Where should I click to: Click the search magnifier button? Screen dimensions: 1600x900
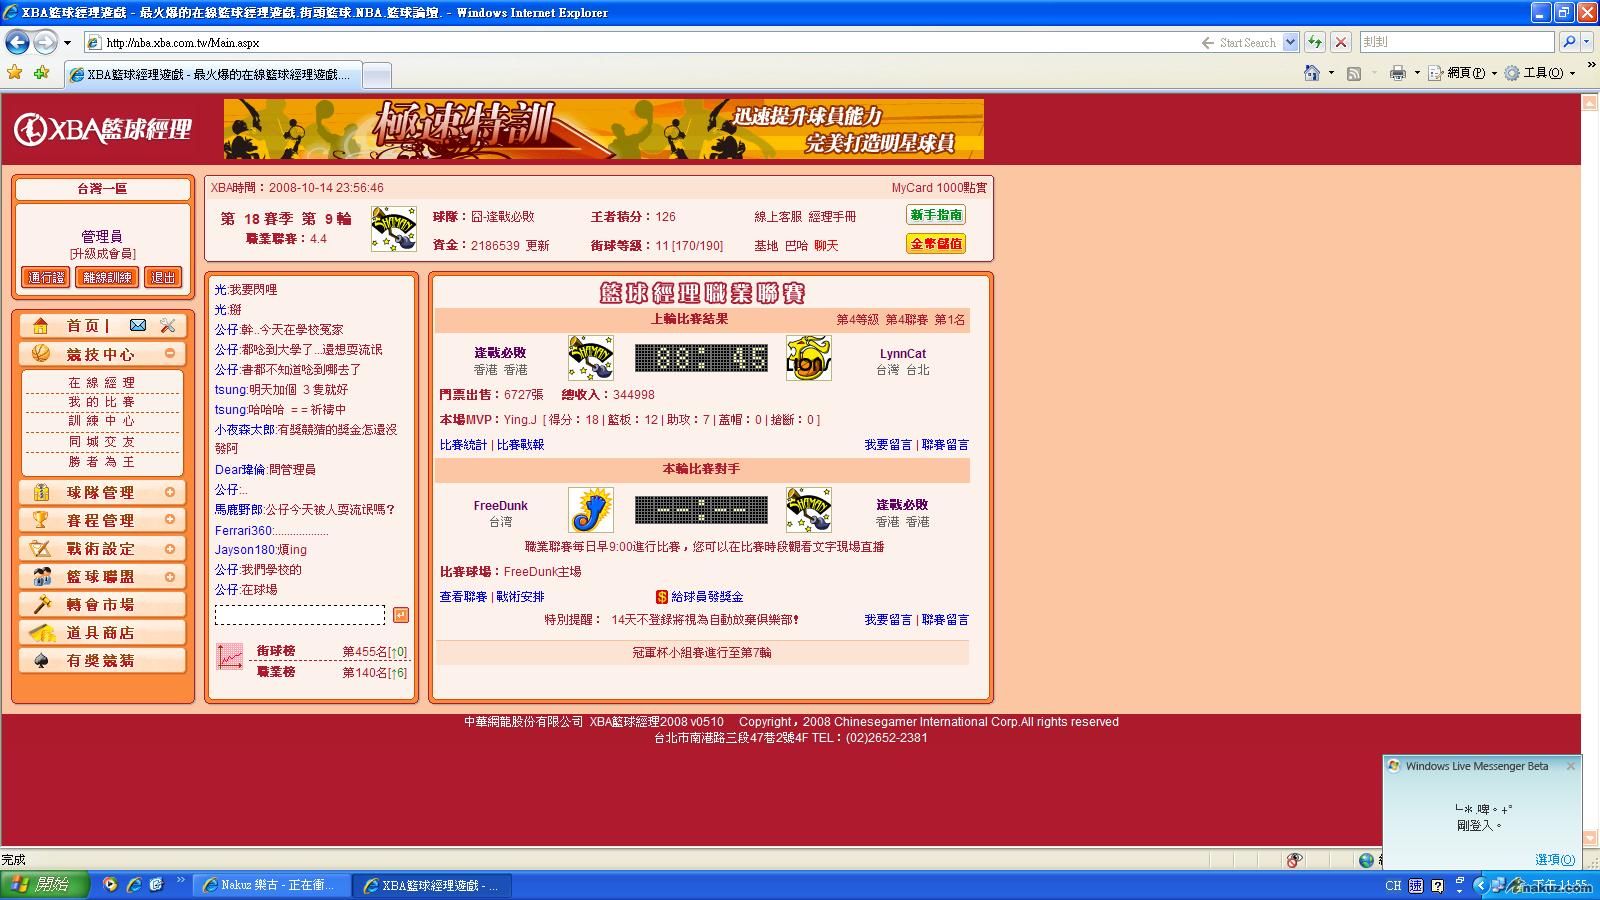click(x=1568, y=42)
